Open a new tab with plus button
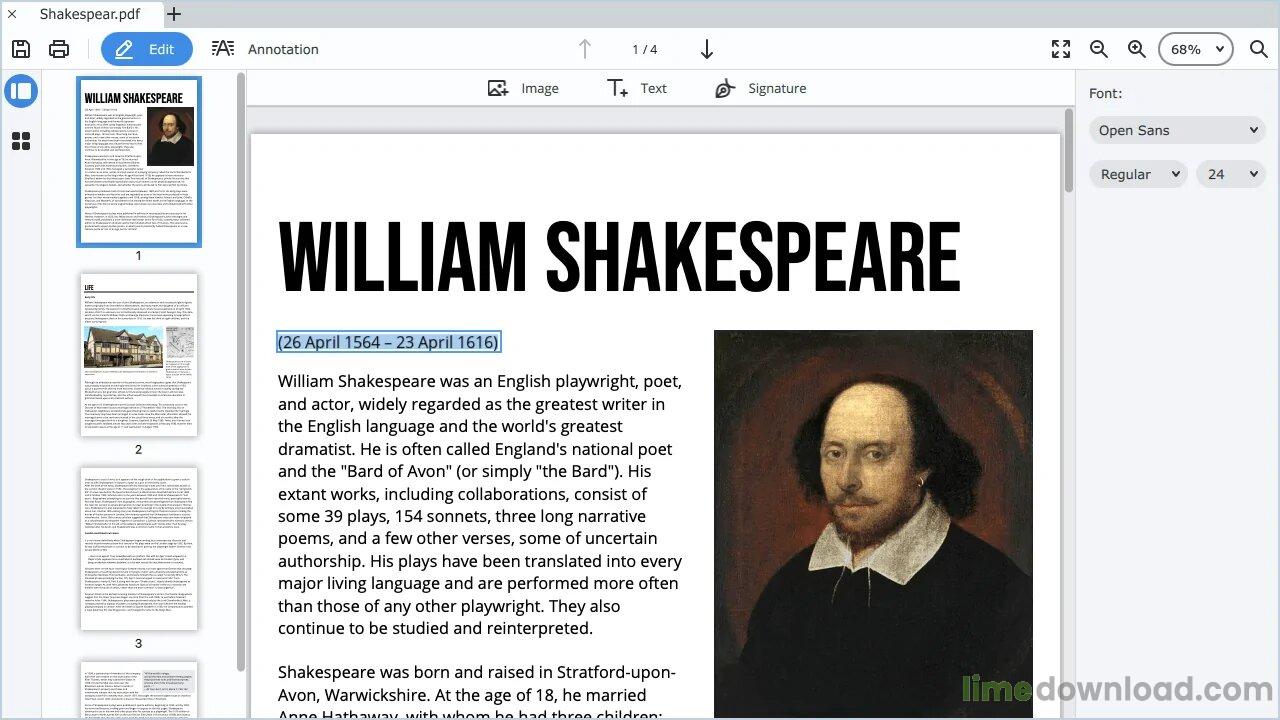Screen dimensions: 1280x720 [x=174, y=14]
